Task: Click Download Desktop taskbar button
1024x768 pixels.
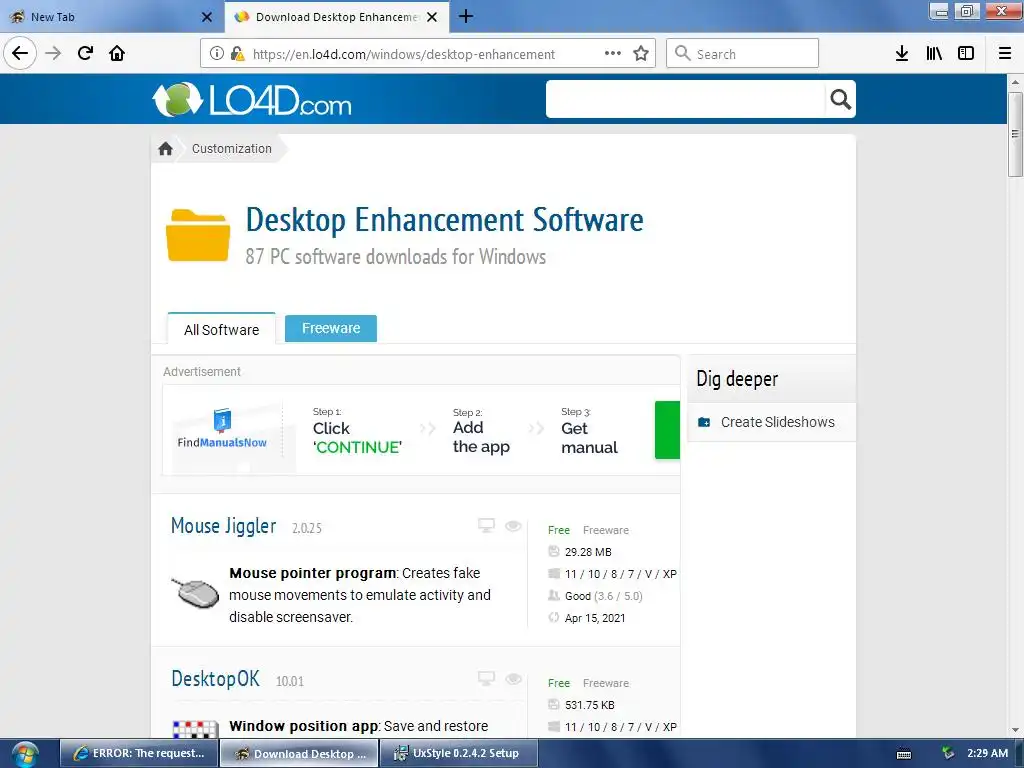Action: point(299,753)
